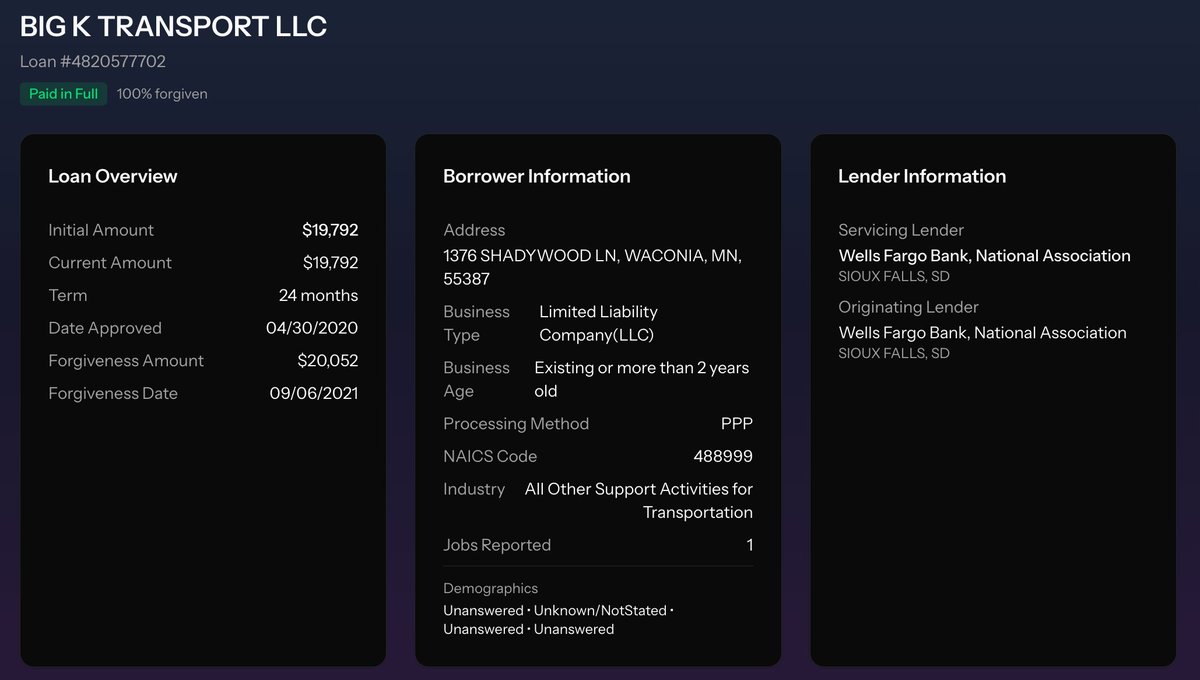
Task: Select the Initial Amount value $19,792
Action: pos(330,230)
